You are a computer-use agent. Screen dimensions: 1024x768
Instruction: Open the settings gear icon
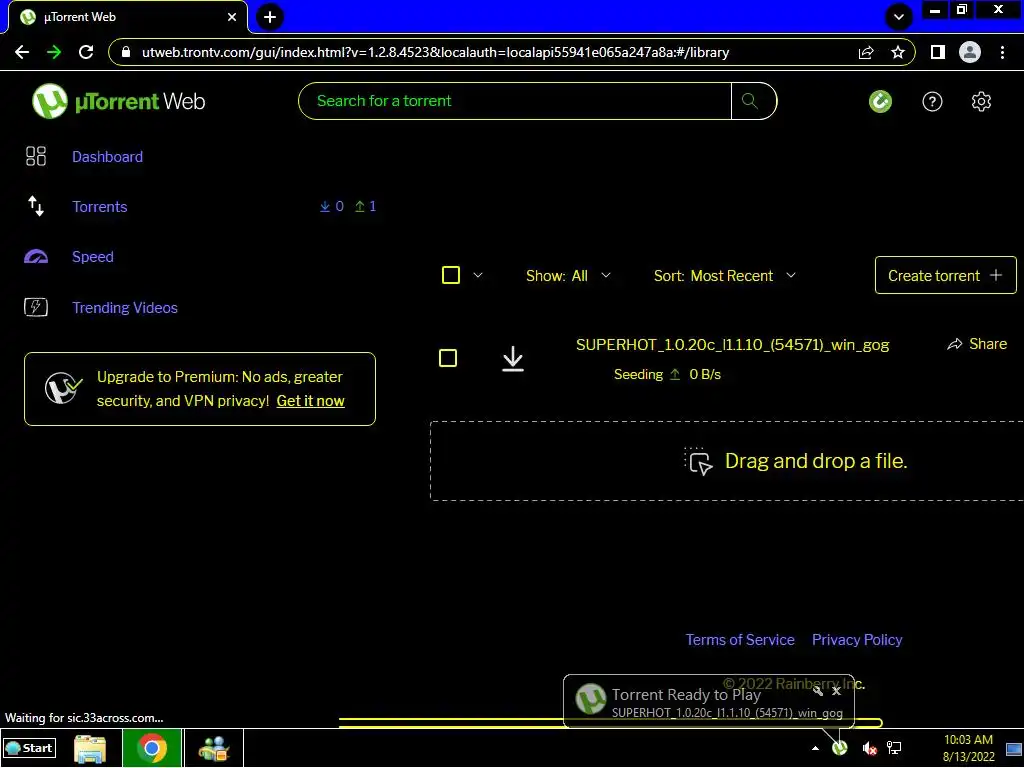tap(981, 101)
